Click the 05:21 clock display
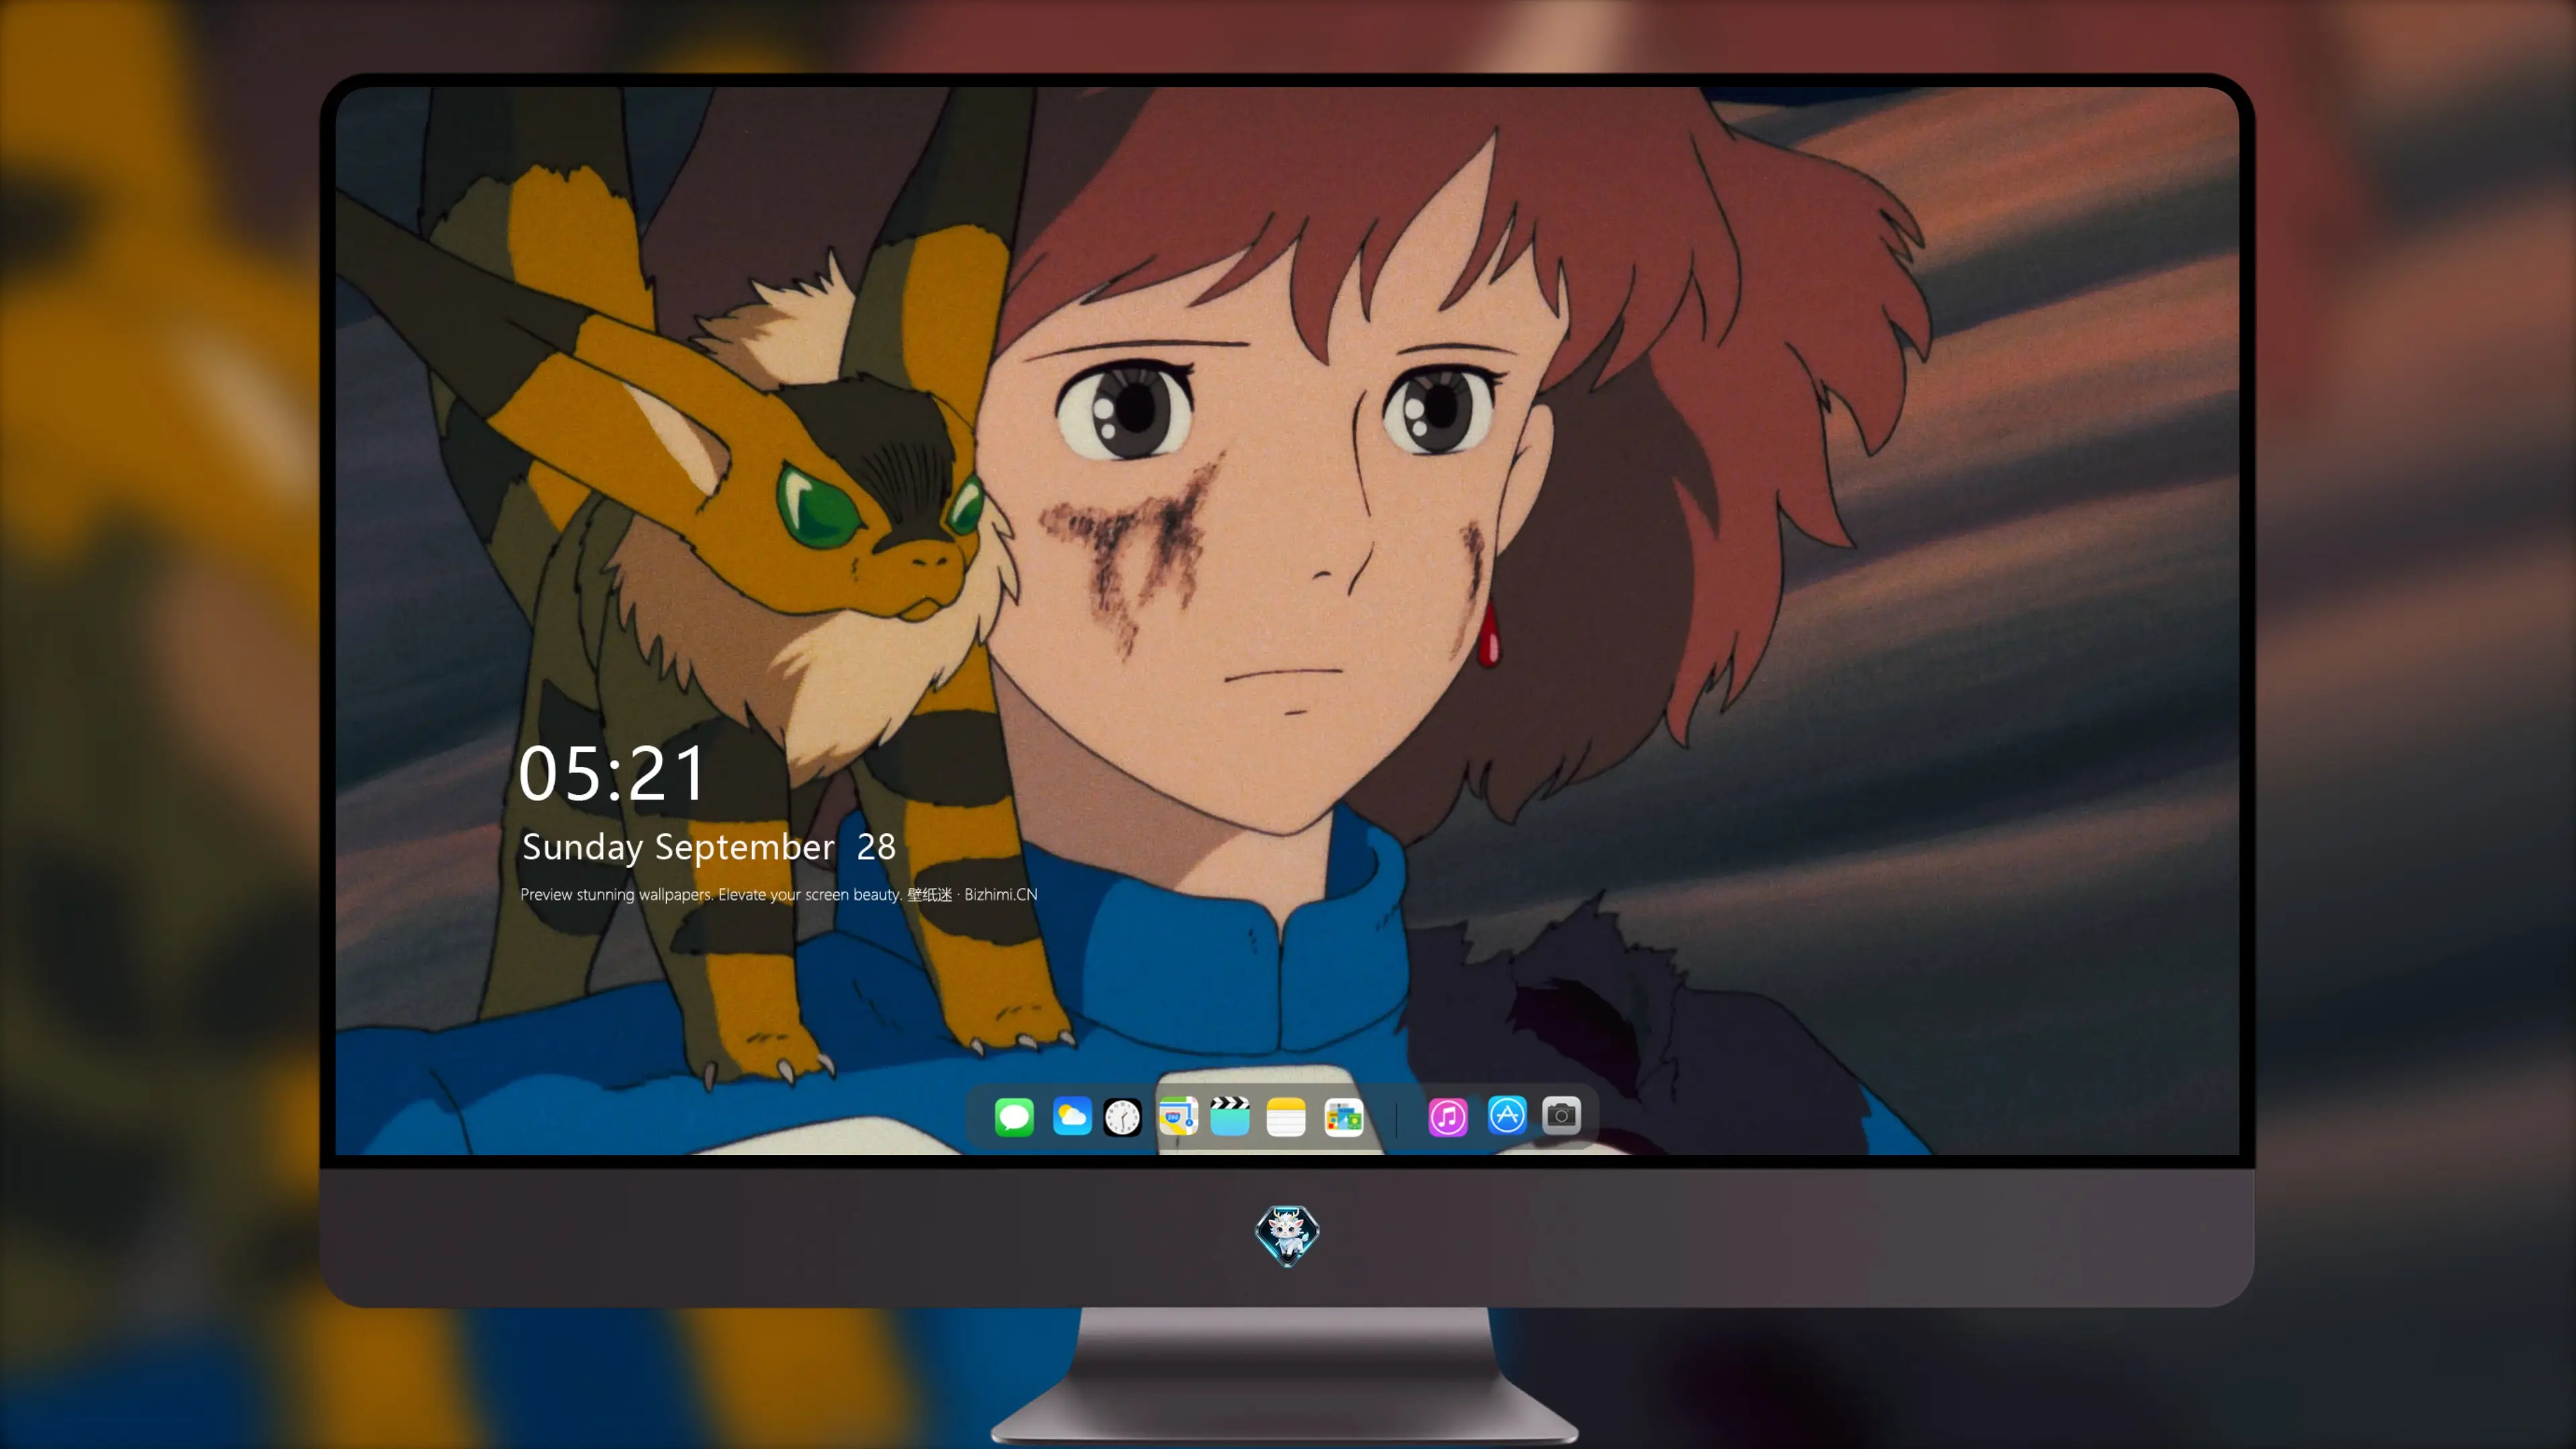 click(x=612, y=774)
